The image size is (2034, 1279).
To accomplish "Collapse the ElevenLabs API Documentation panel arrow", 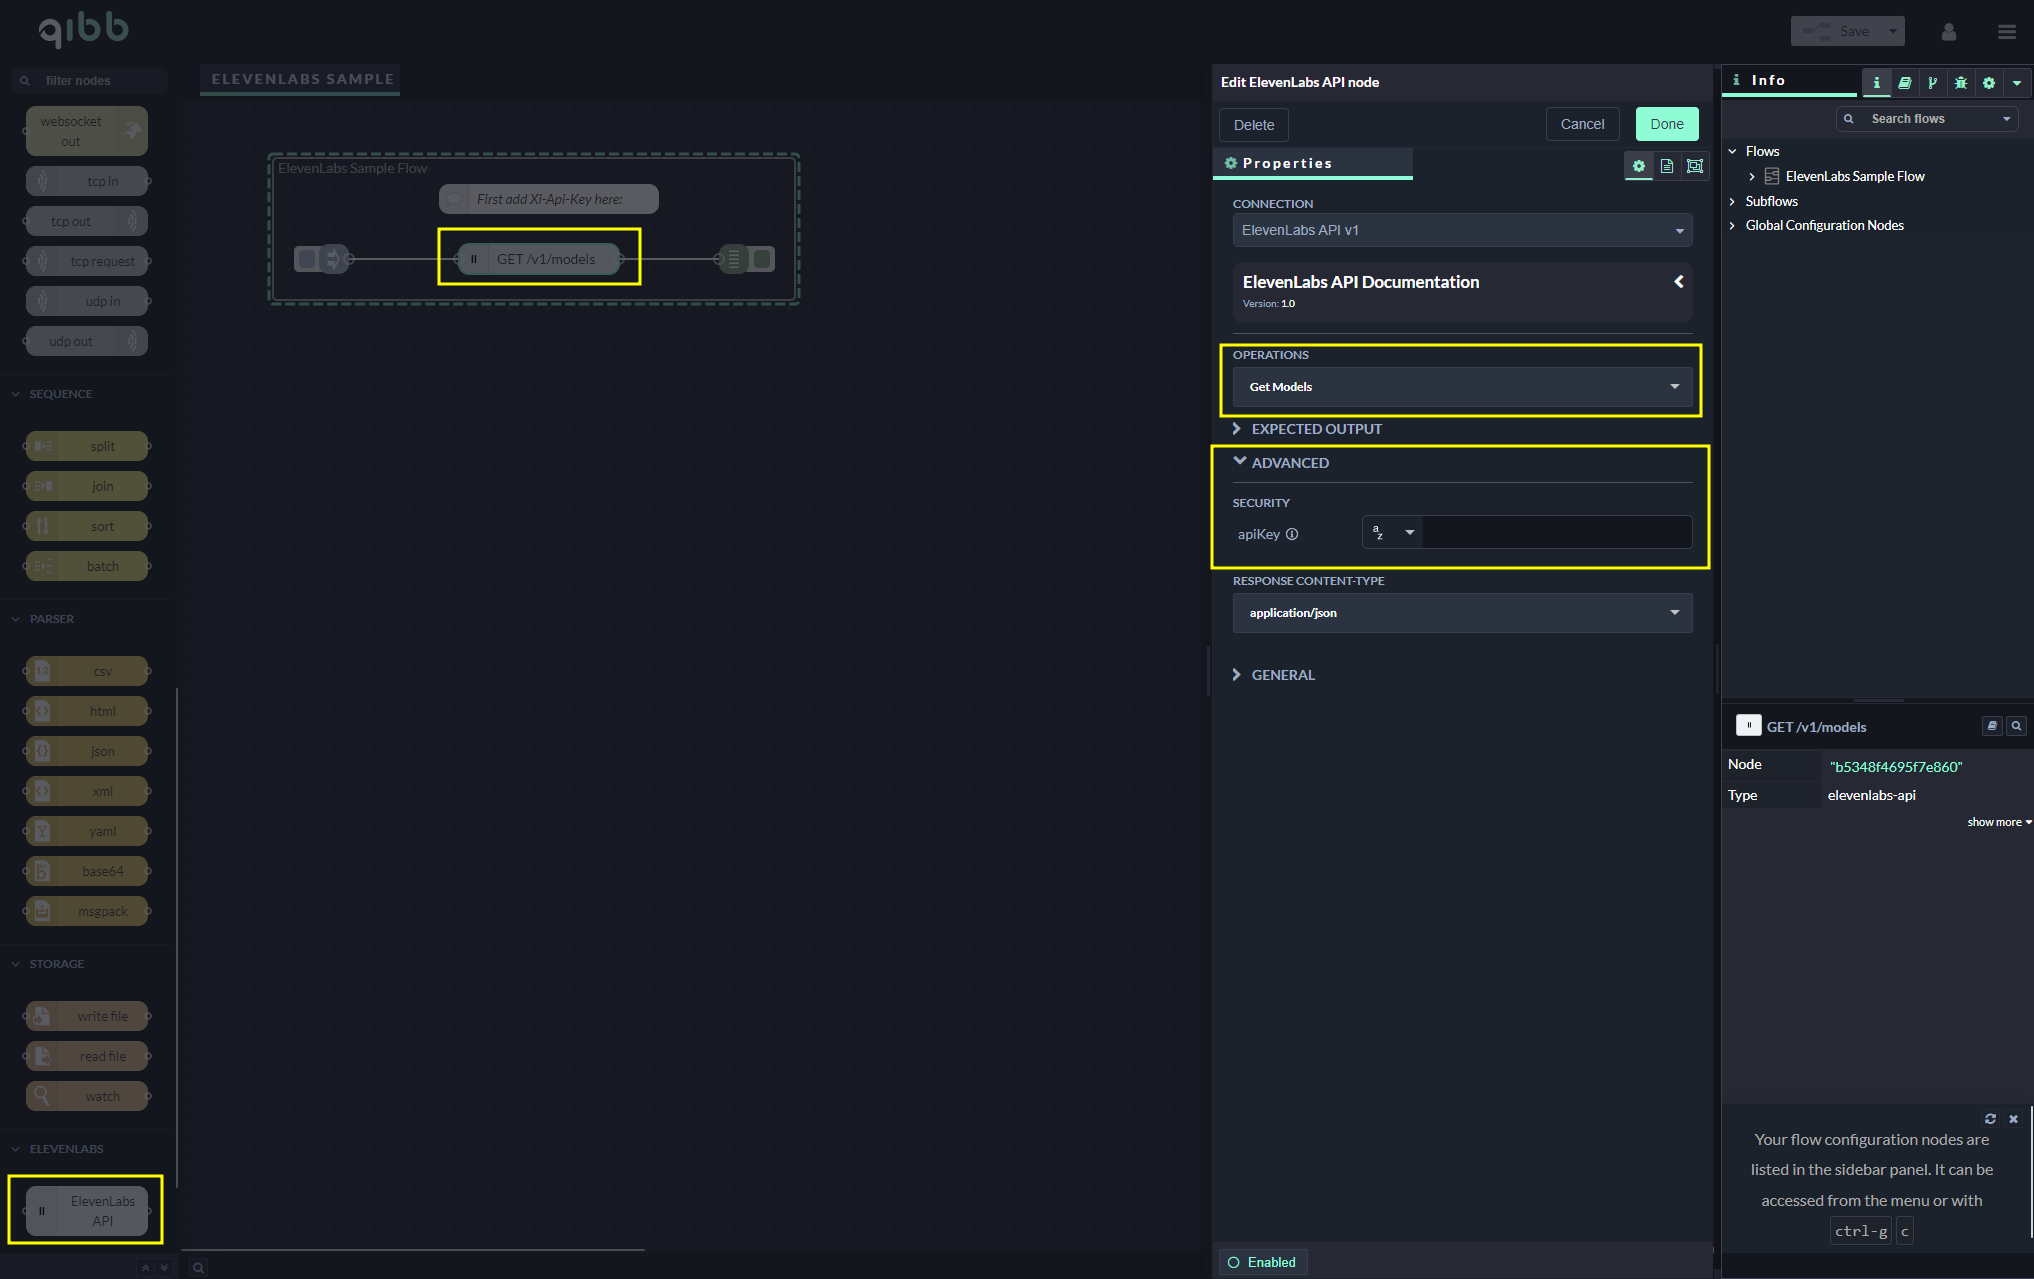I will (x=1679, y=282).
